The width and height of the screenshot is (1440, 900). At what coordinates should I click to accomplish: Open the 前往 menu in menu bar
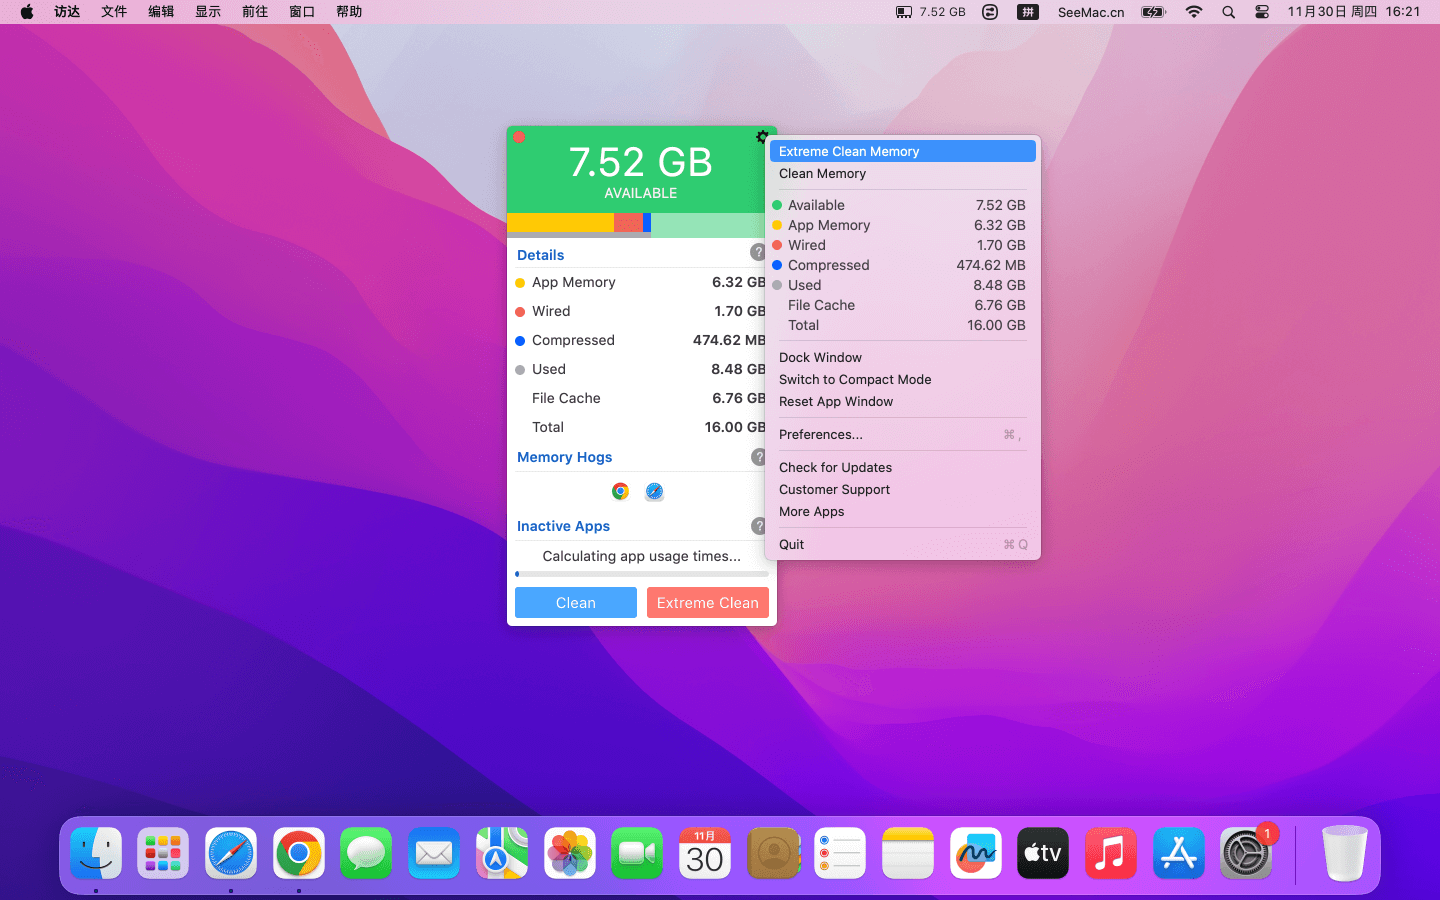[x=255, y=12]
